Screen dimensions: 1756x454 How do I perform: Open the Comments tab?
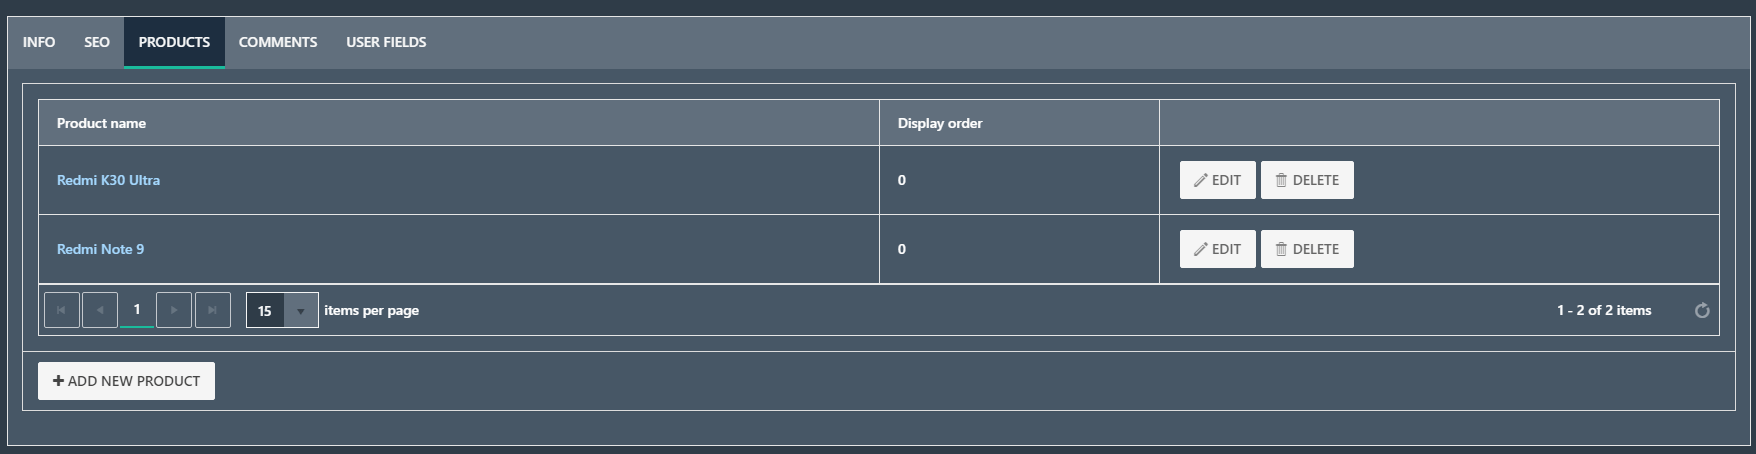(278, 42)
